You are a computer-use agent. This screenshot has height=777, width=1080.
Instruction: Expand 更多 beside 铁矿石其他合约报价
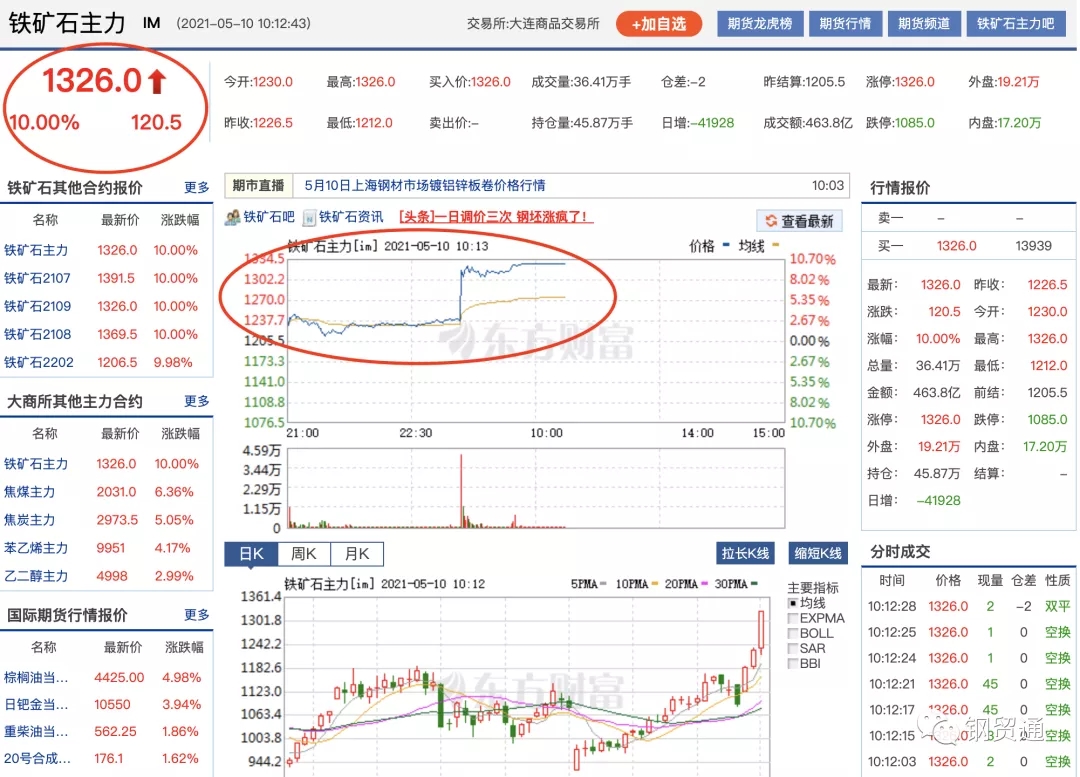[198, 186]
